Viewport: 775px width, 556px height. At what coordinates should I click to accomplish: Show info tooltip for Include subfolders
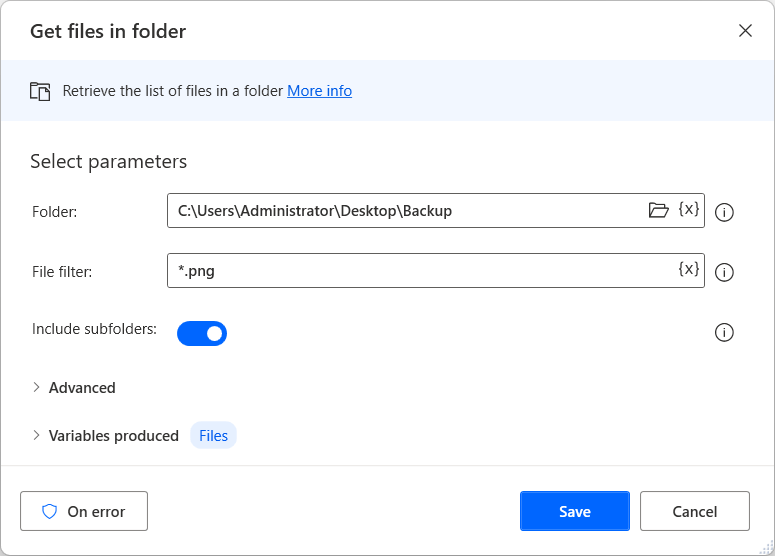coord(724,332)
